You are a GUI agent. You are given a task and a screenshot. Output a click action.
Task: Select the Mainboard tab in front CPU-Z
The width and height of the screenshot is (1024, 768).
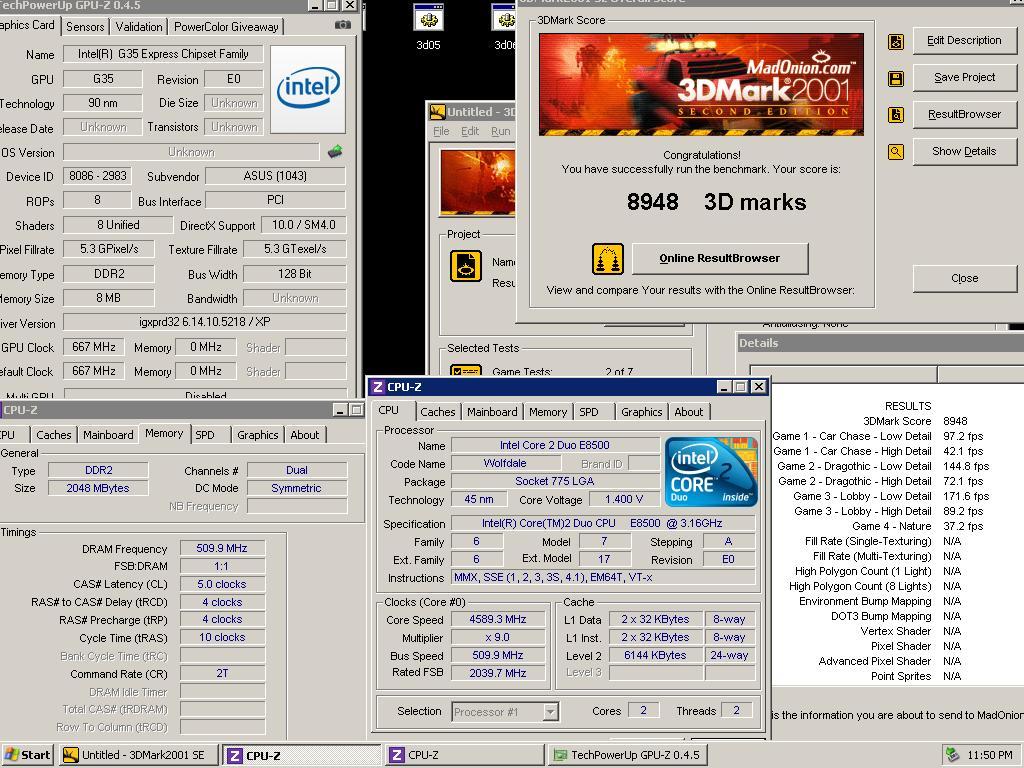[x=492, y=412]
